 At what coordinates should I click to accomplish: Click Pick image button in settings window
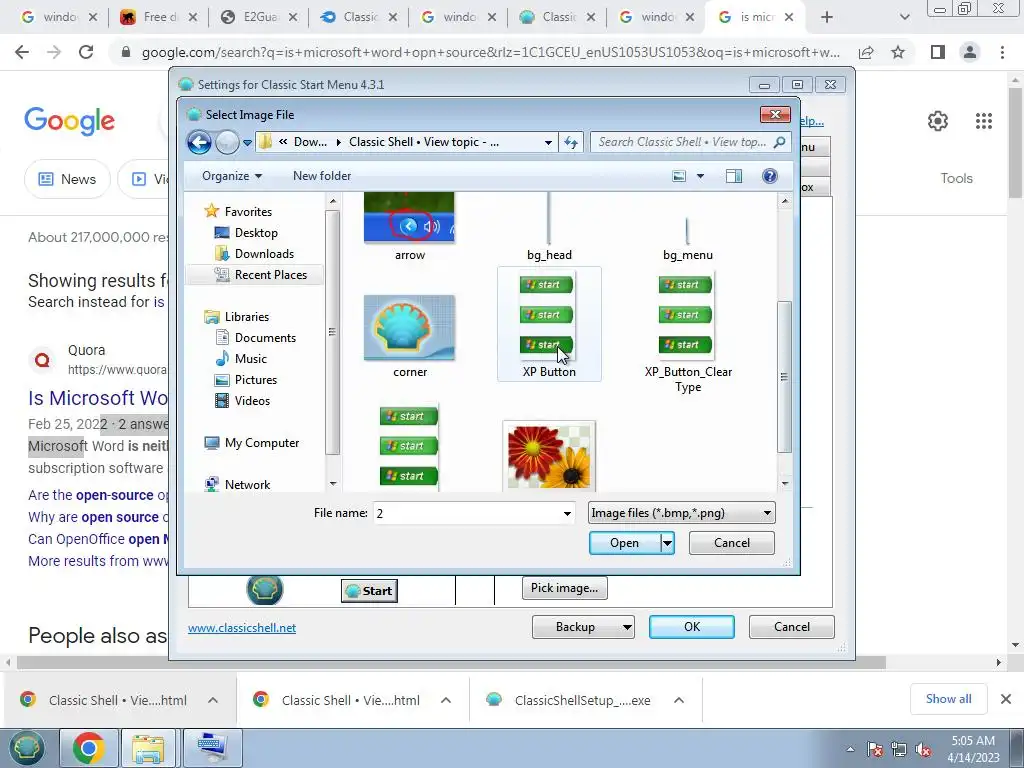coord(564,588)
